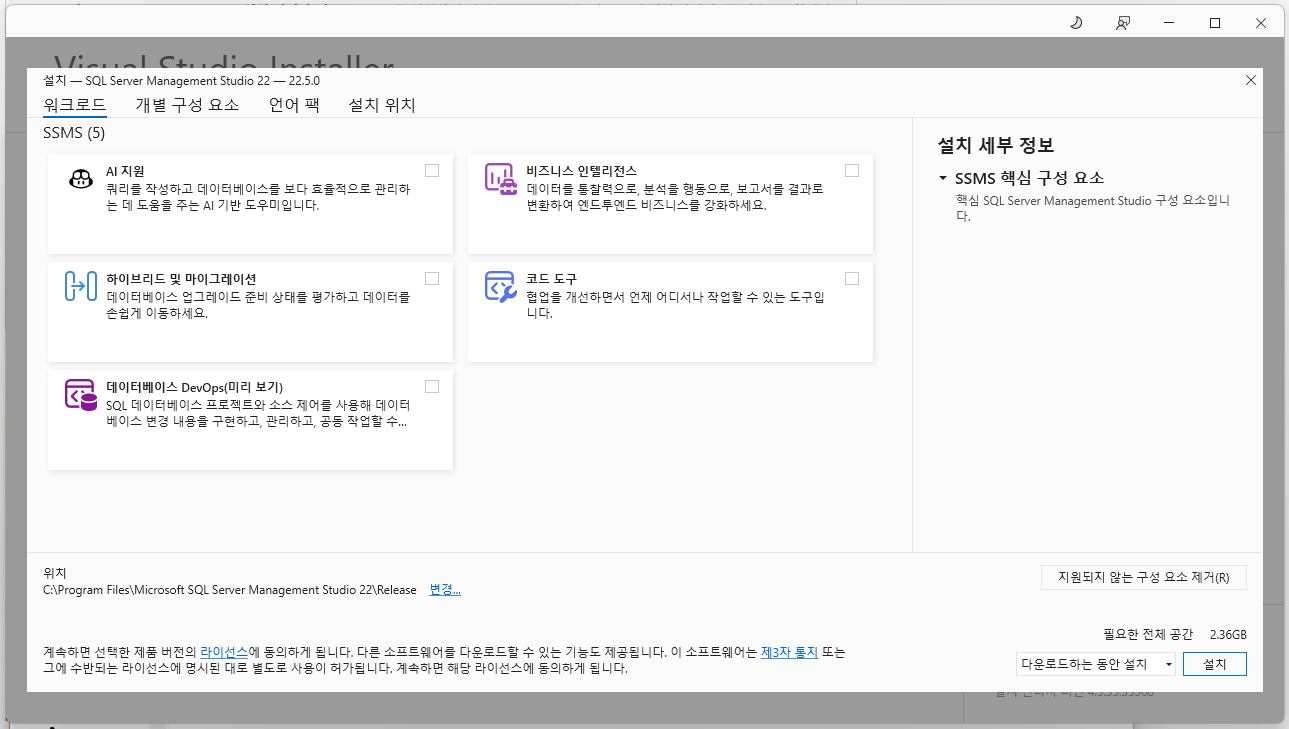Switch to the 워크로드 tab

[x=75, y=105]
